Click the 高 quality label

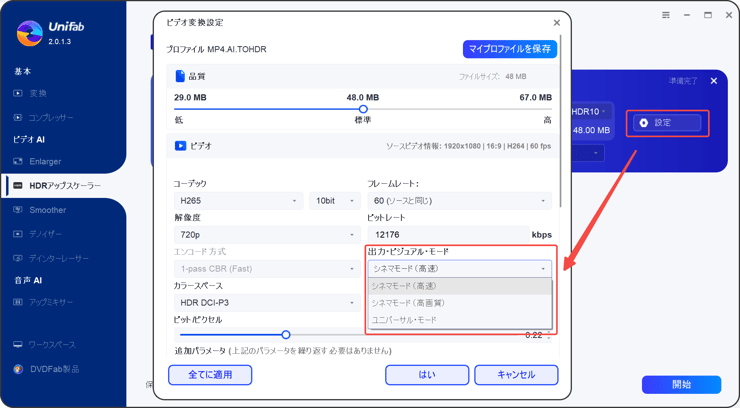click(547, 120)
